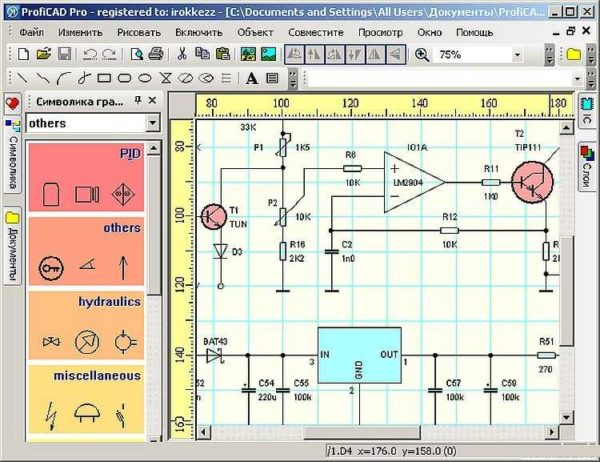600x462 pixels.
Task: Select the Text tool (A icon)
Action: 251,78
